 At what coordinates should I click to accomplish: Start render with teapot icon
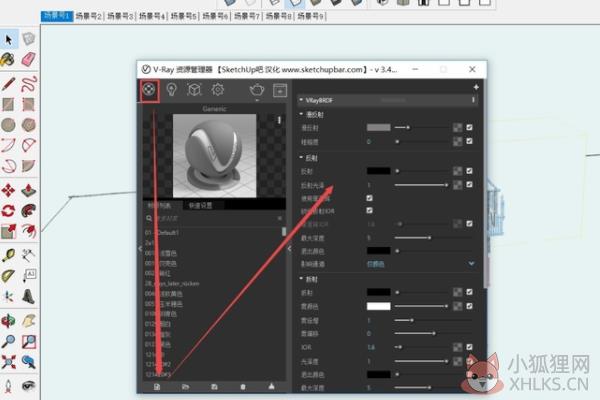pos(256,90)
